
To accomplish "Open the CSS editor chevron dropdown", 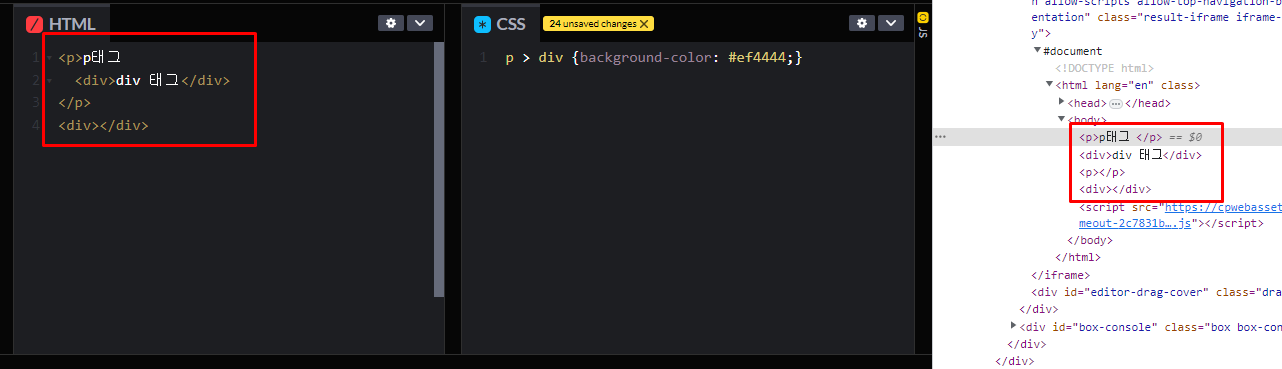I will pos(890,23).
